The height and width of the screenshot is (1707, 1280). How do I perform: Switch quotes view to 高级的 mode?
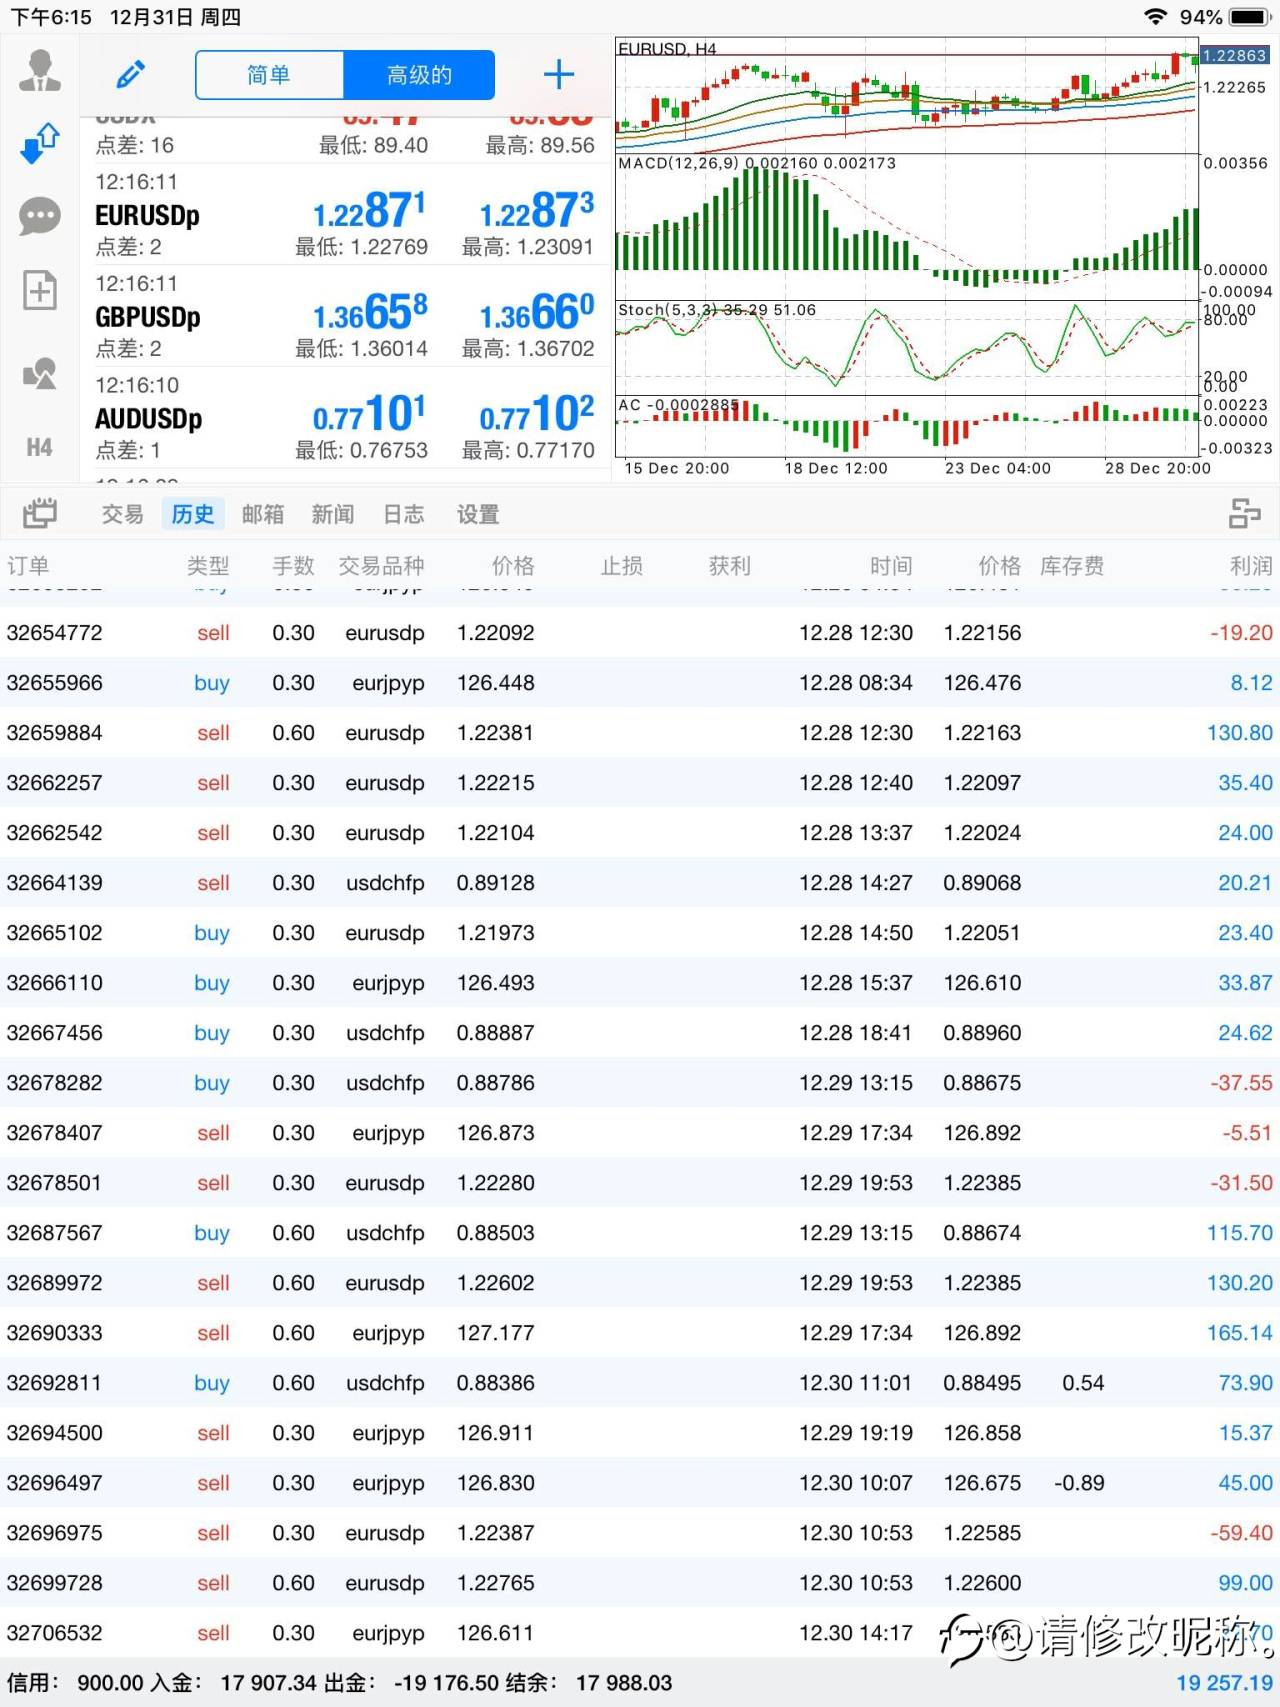(x=419, y=75)
